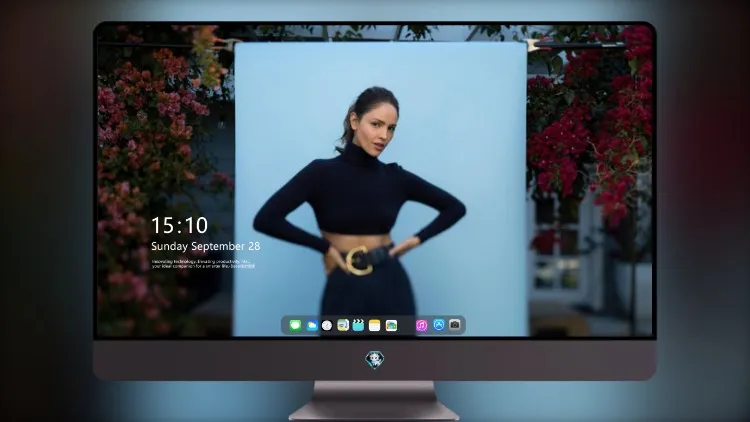Click the logo on monitor chin
The height and width of the screenshot is (422, 750).
375,360
